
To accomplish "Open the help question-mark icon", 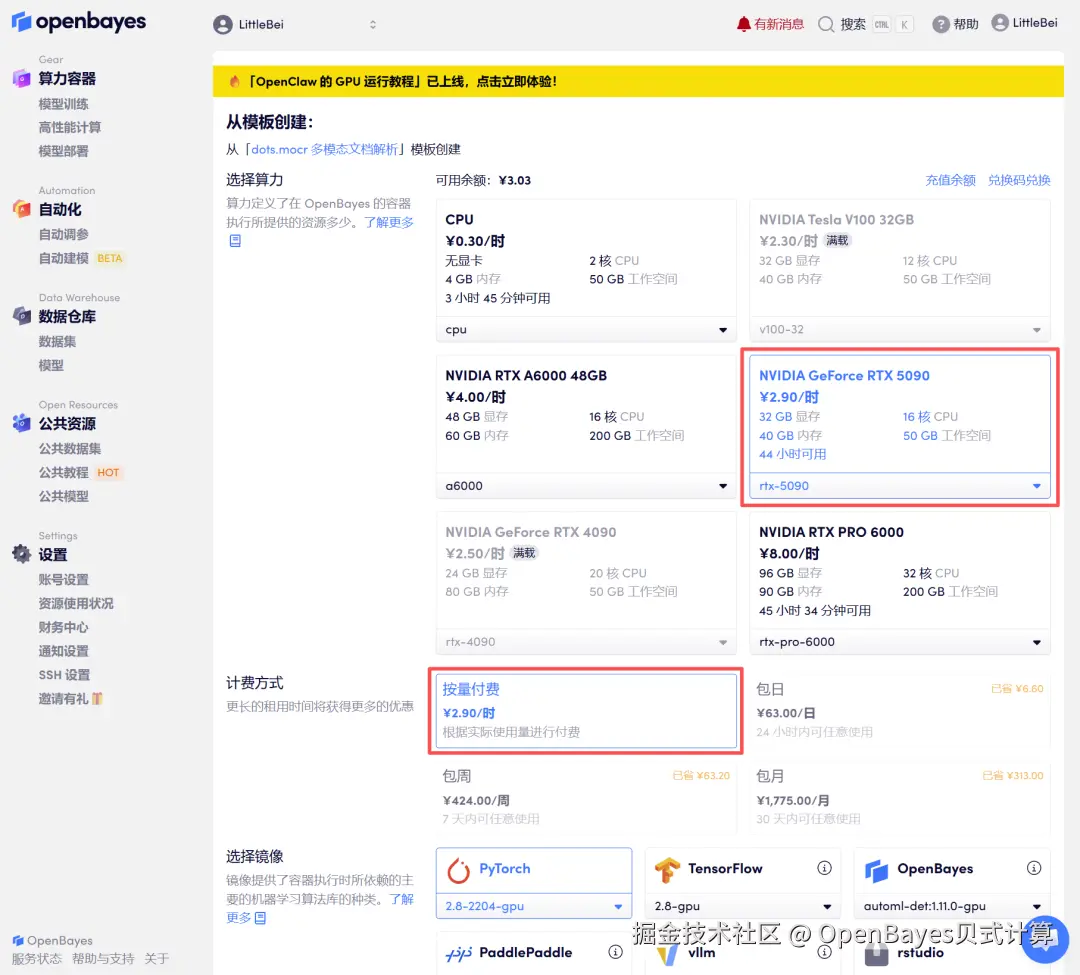I will tap(940, 24).
